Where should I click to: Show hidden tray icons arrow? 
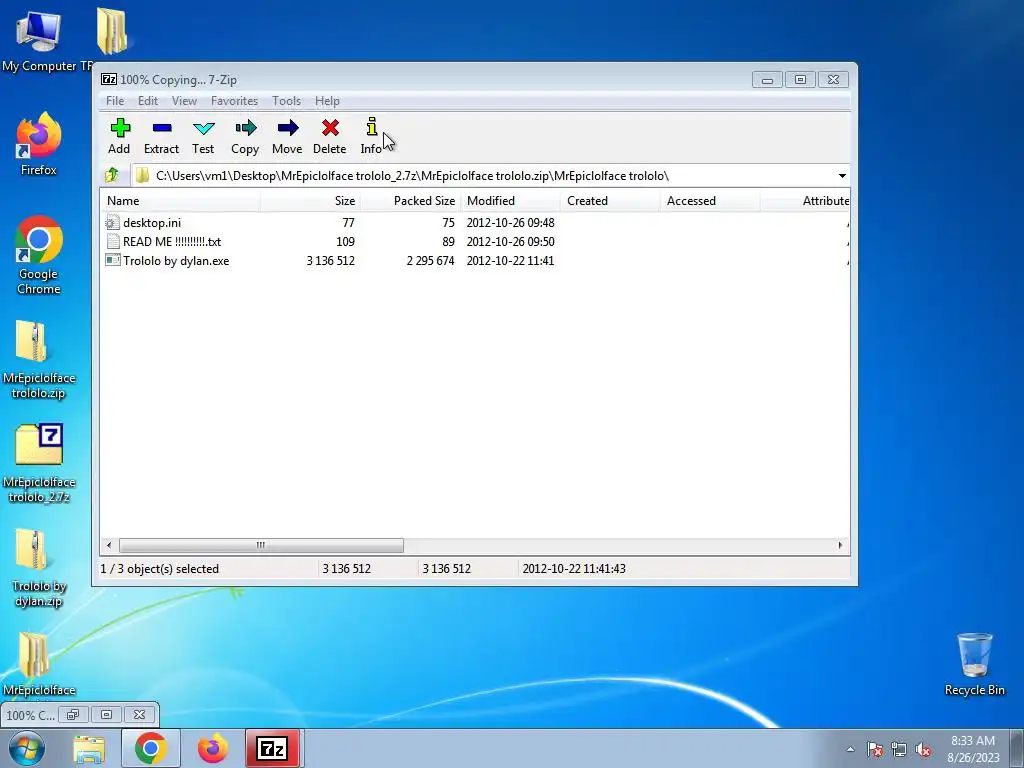(x=850, y=749)
